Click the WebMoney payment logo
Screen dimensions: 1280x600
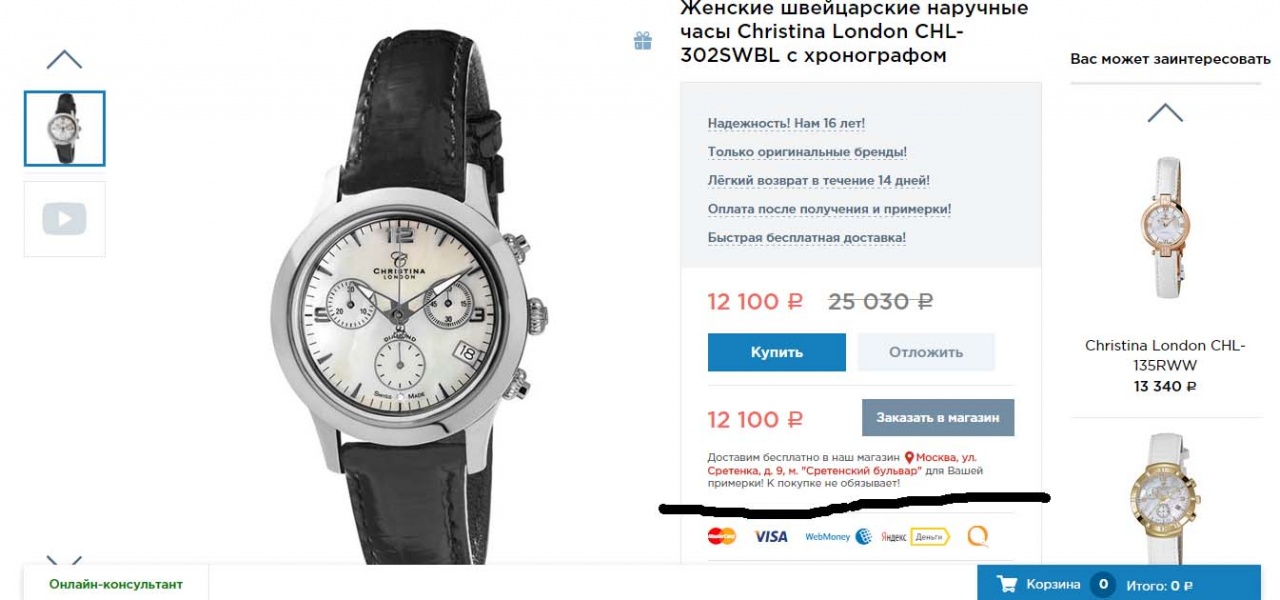coord(838,537)
